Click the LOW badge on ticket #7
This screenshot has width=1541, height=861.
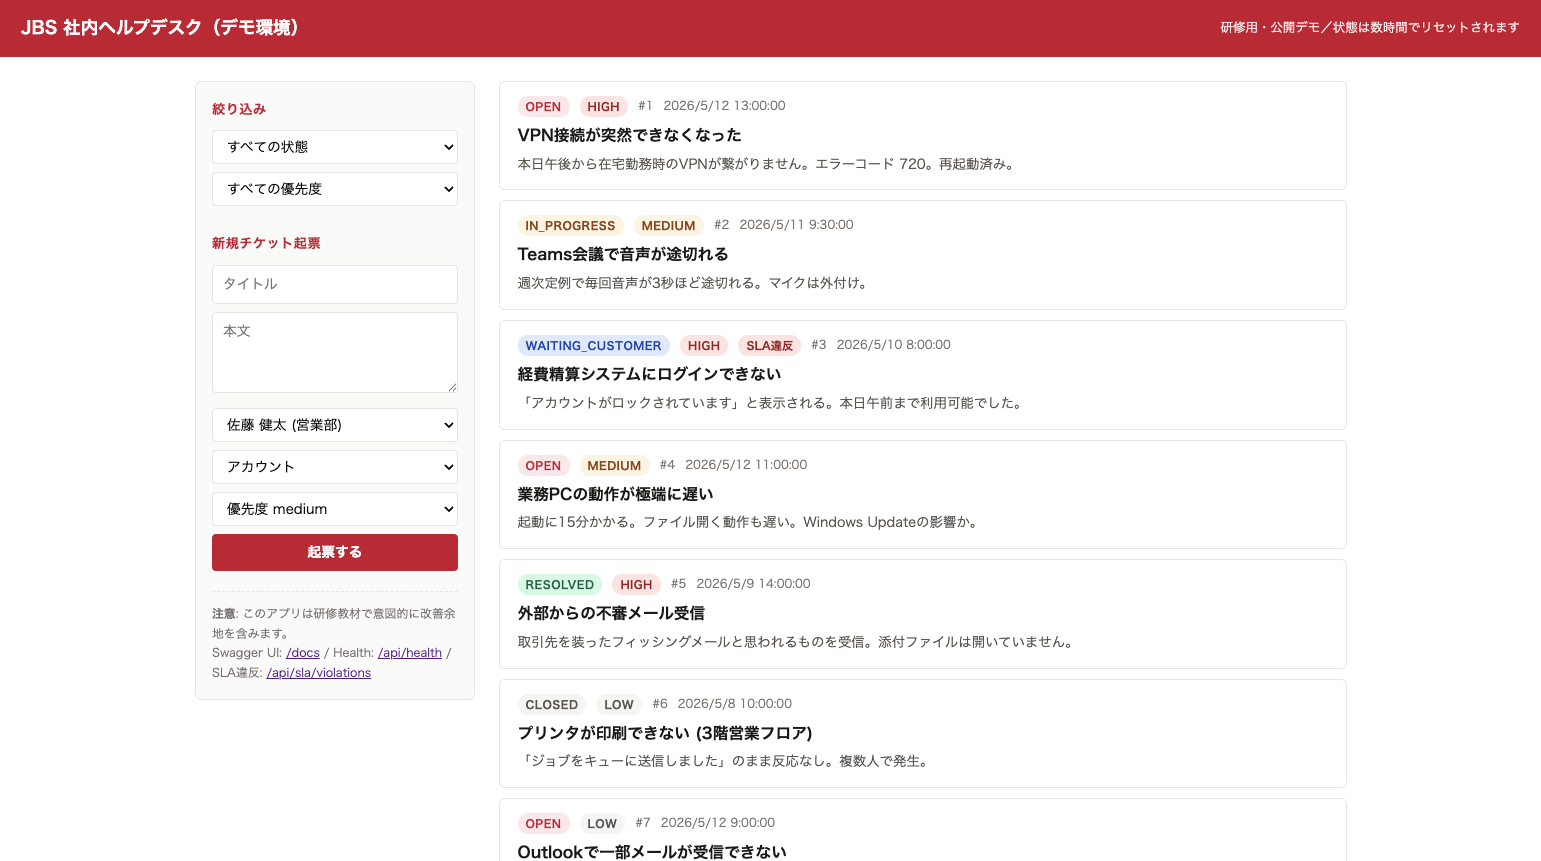tap(602, 824)
